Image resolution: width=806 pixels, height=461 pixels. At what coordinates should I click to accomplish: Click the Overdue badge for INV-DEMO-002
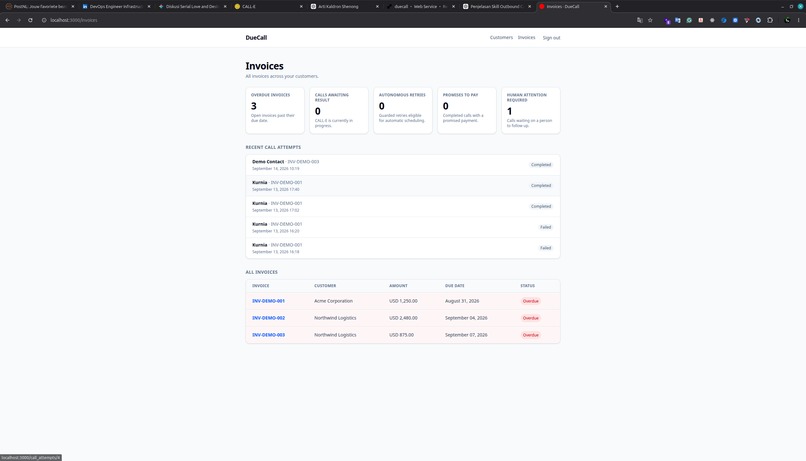click(530, 318)
